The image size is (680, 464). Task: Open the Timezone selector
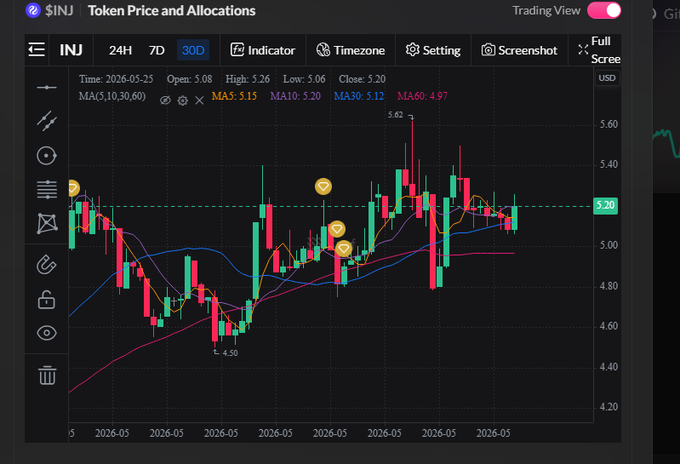coord(350,50)
